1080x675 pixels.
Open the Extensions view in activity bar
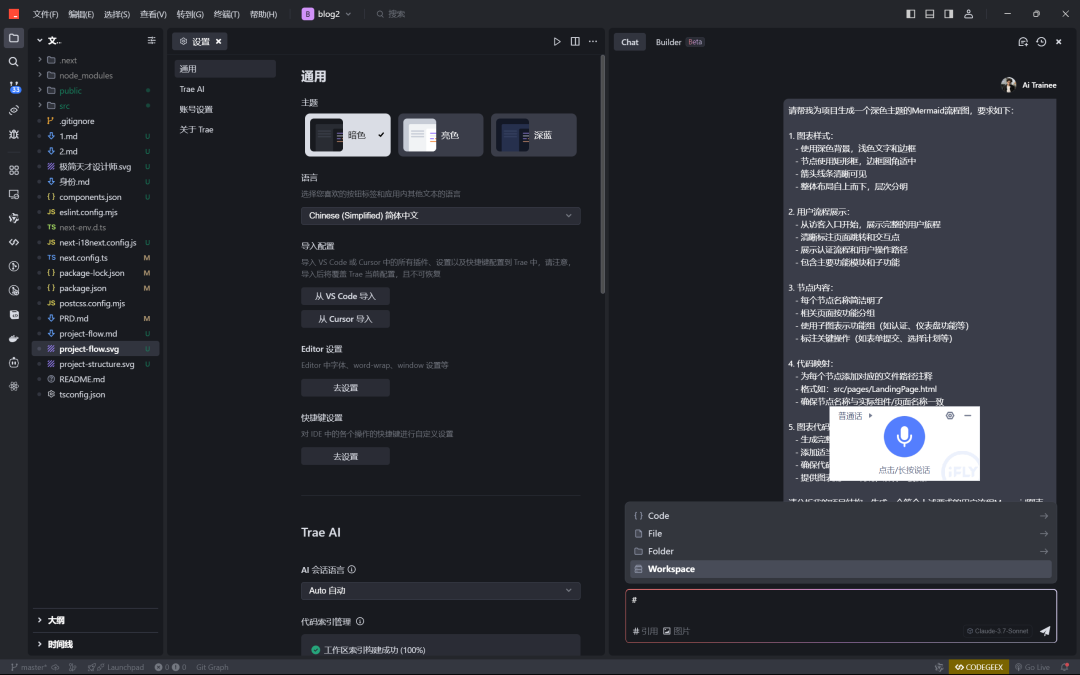tap(14, 170)
